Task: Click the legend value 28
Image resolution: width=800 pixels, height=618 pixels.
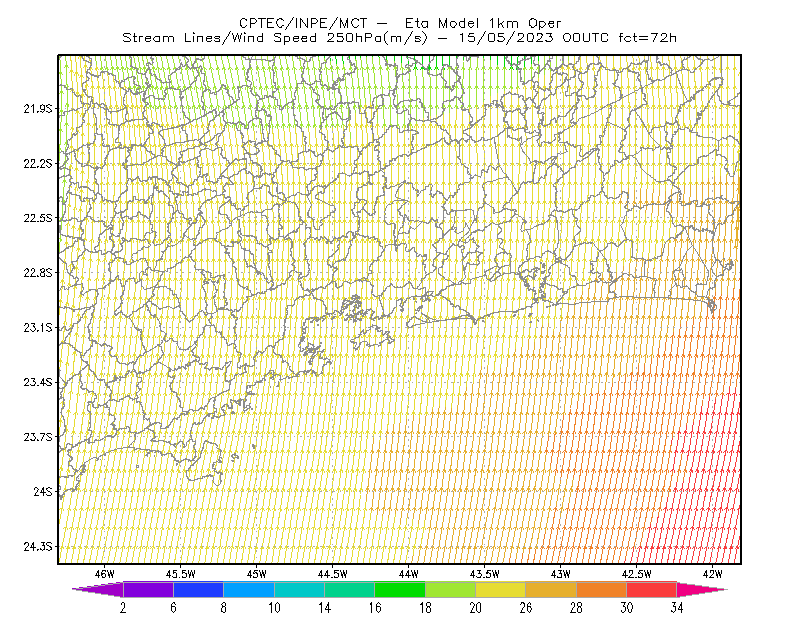Action: pyautogui.click(x=576, y=608)
